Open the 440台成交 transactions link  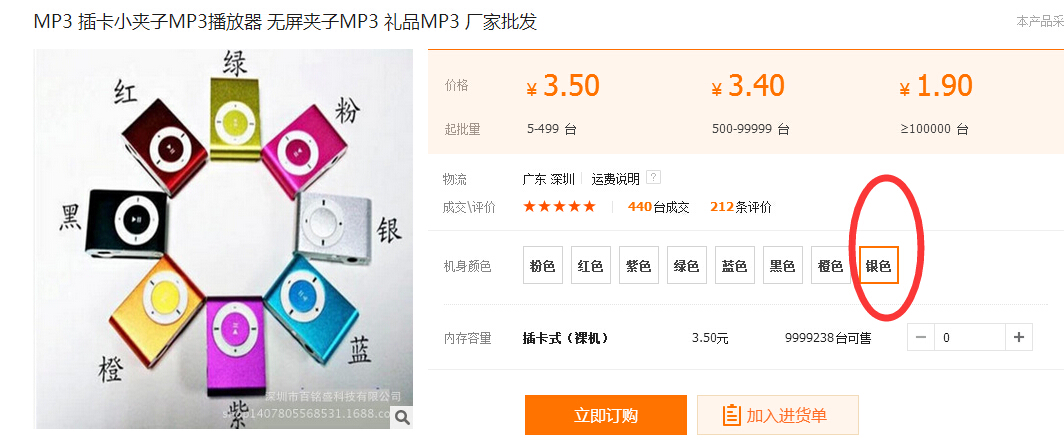pos(658,207)
